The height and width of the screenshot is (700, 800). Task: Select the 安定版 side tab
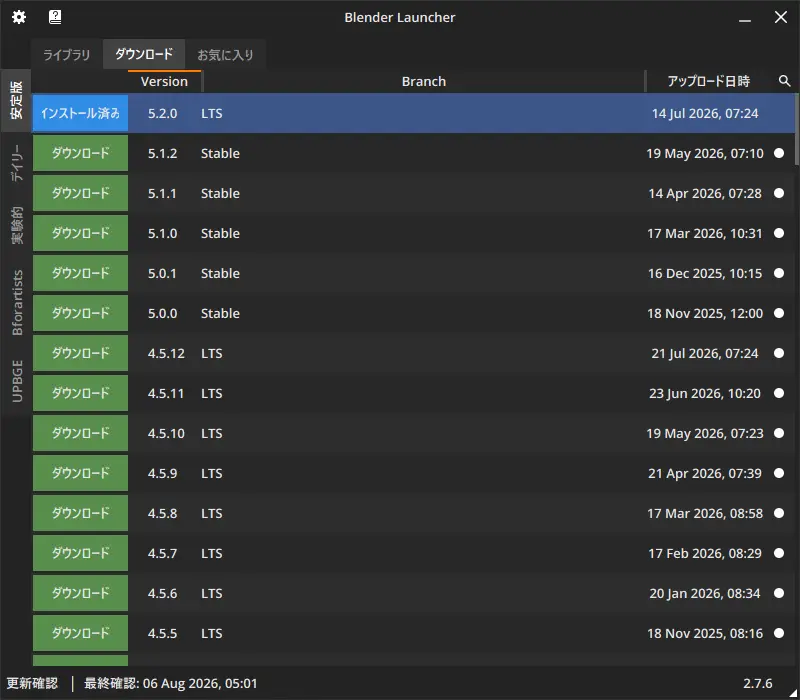16,100
